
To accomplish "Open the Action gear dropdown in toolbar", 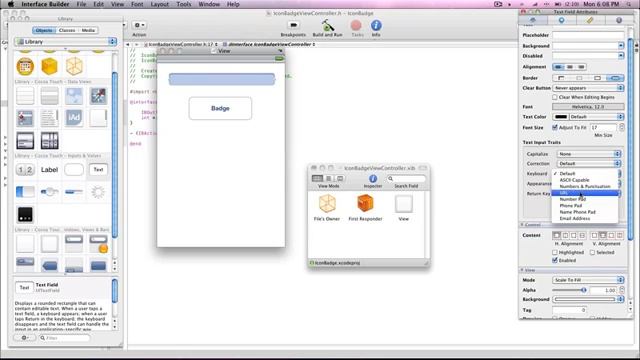I will point(139,25).
